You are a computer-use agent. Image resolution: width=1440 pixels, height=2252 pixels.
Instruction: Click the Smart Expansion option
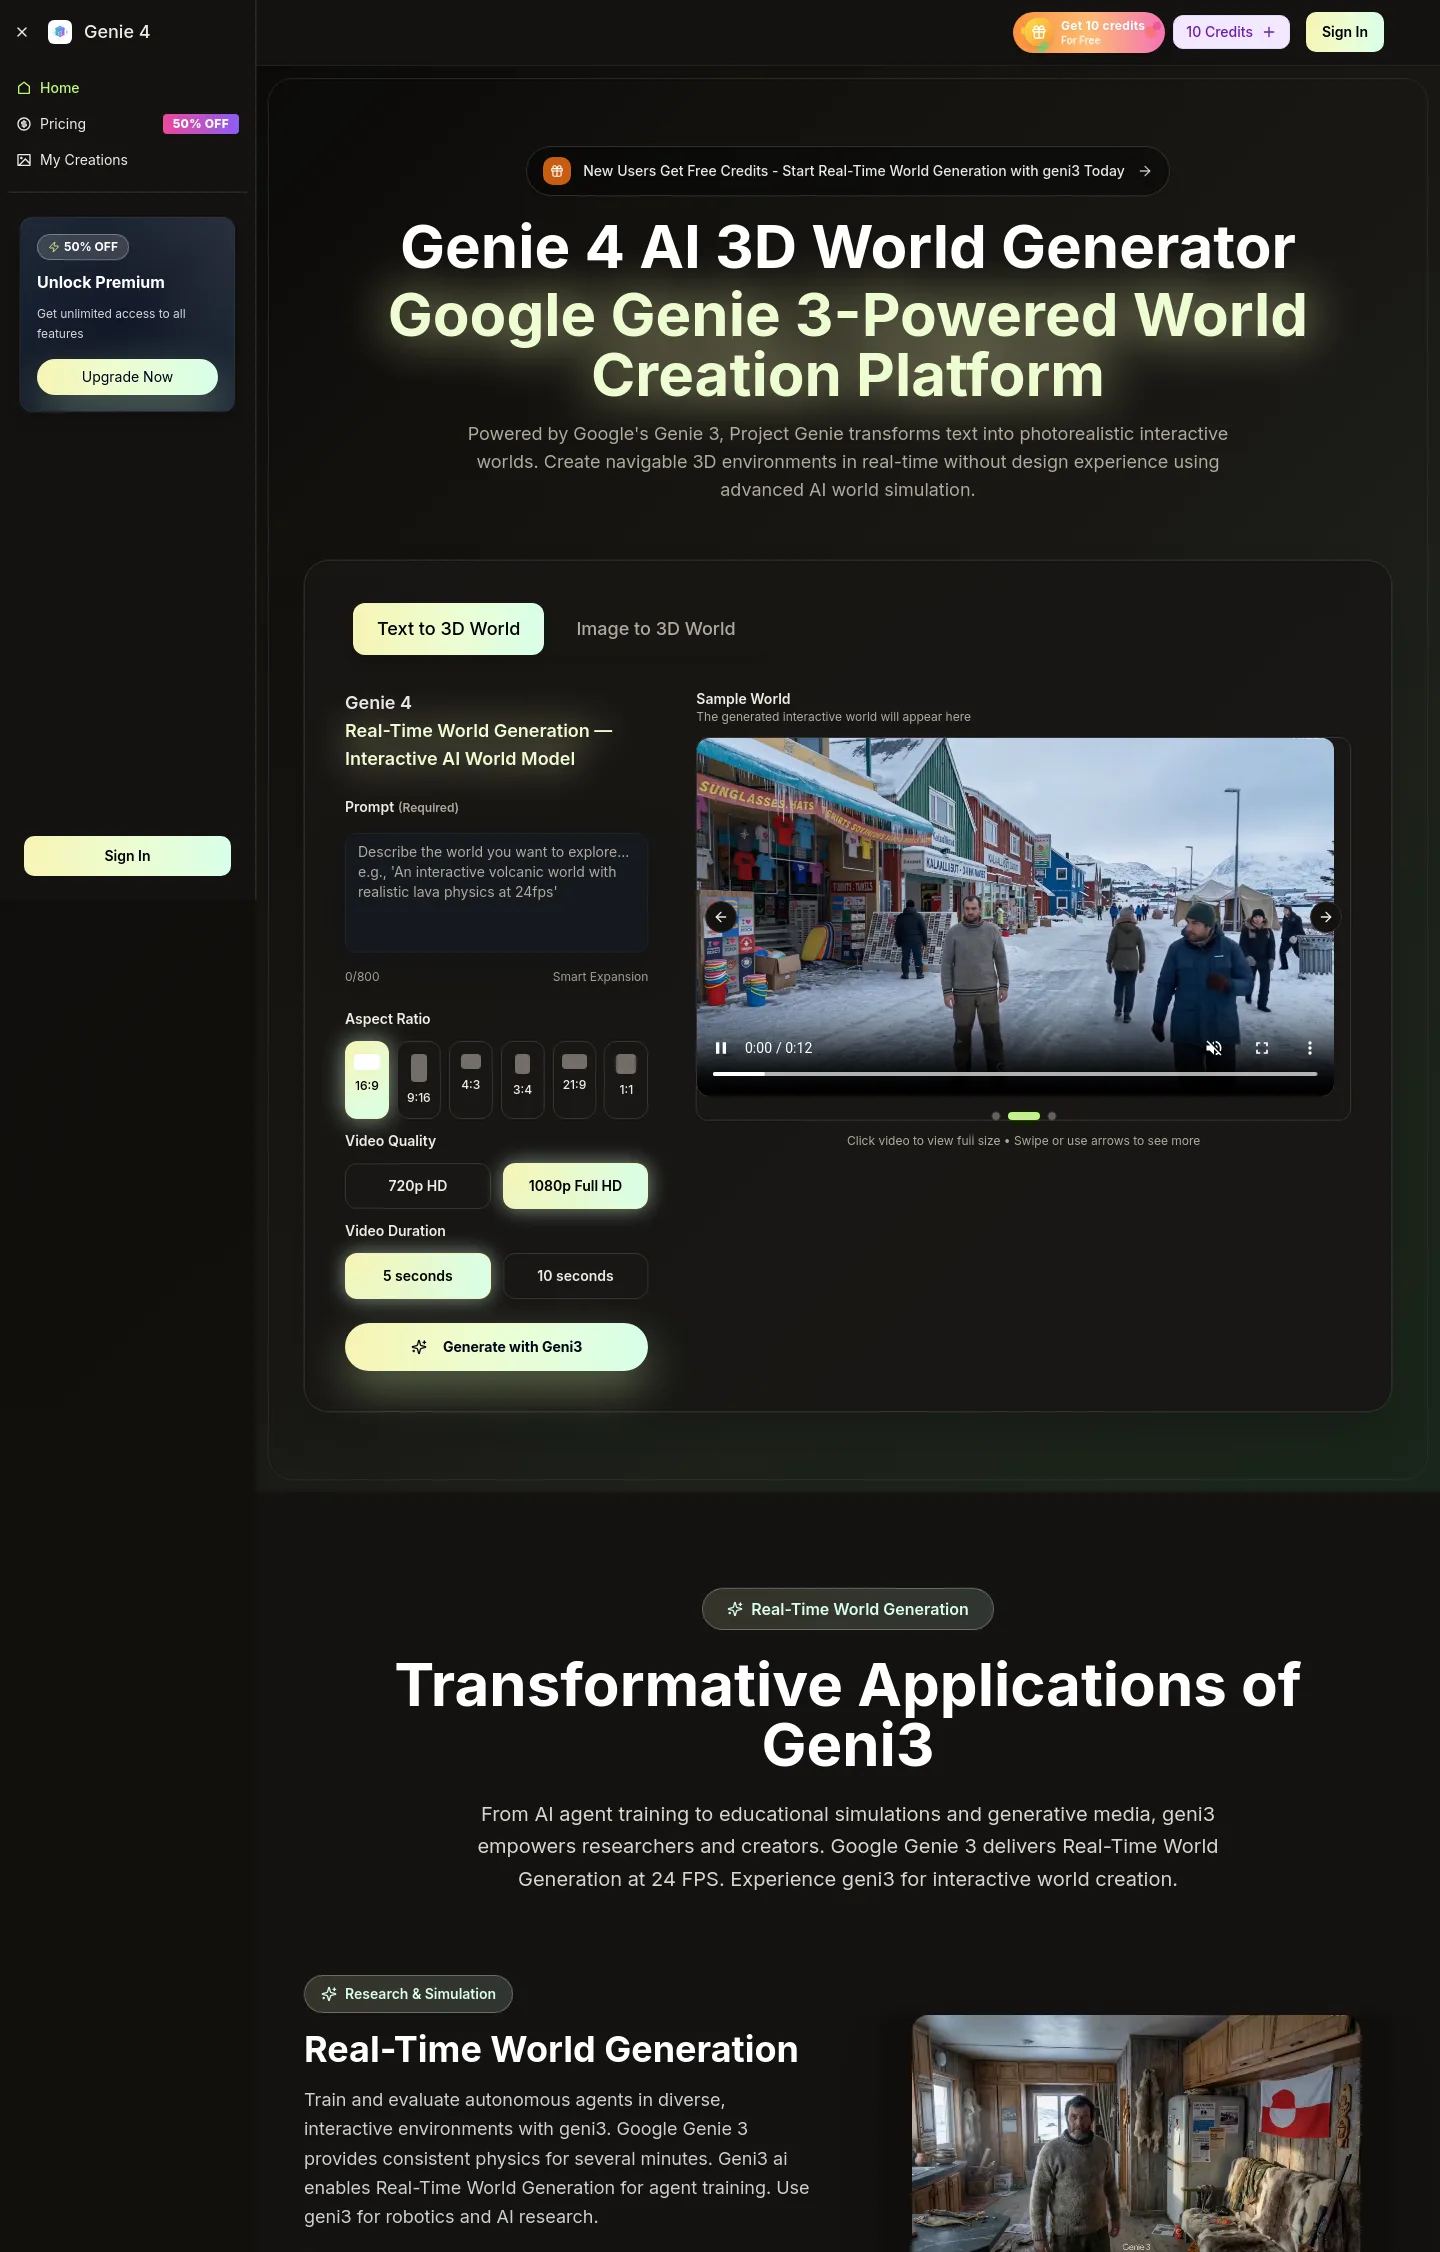click(x=600, y=977)
